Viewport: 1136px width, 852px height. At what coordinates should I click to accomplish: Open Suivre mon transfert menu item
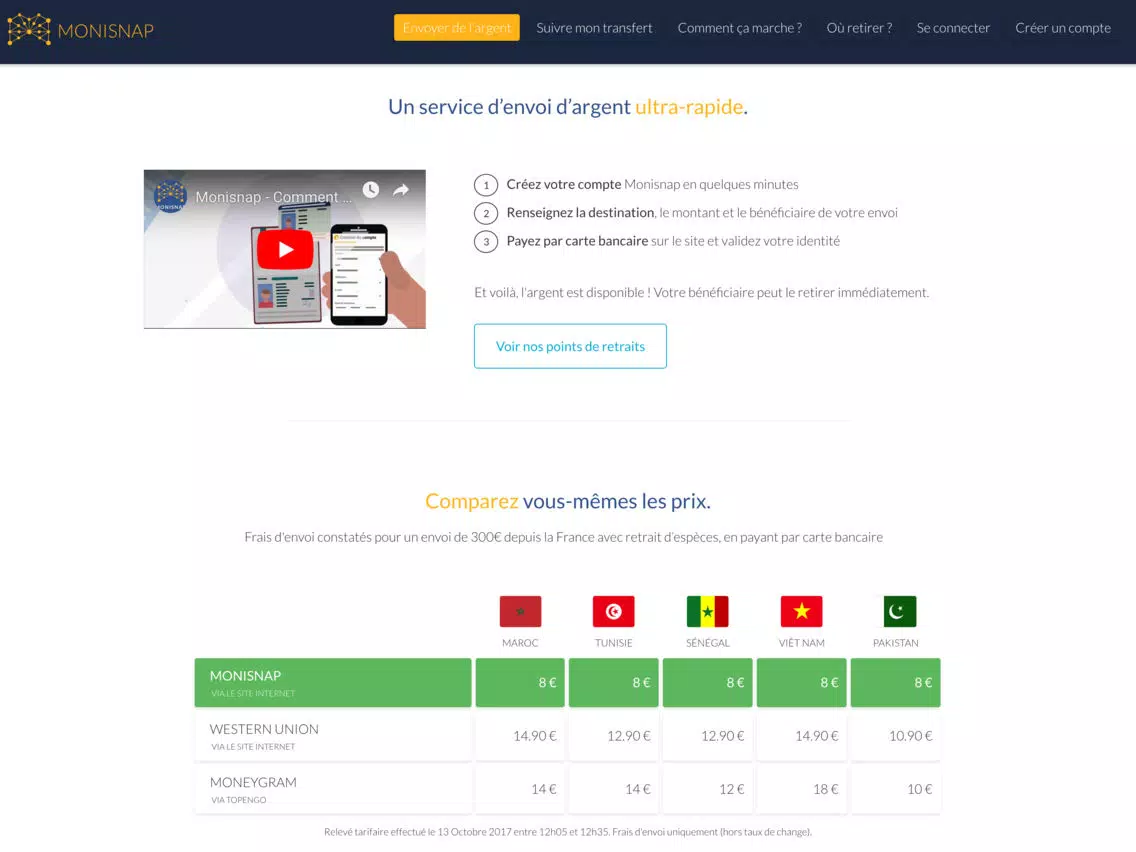tap(594, 28)
